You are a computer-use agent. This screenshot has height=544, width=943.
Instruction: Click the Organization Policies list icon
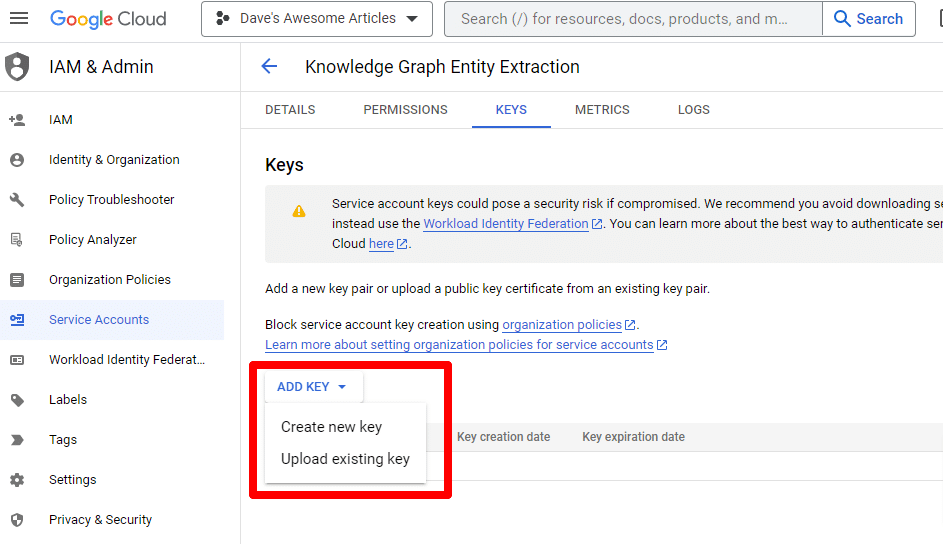click(17, 280)
